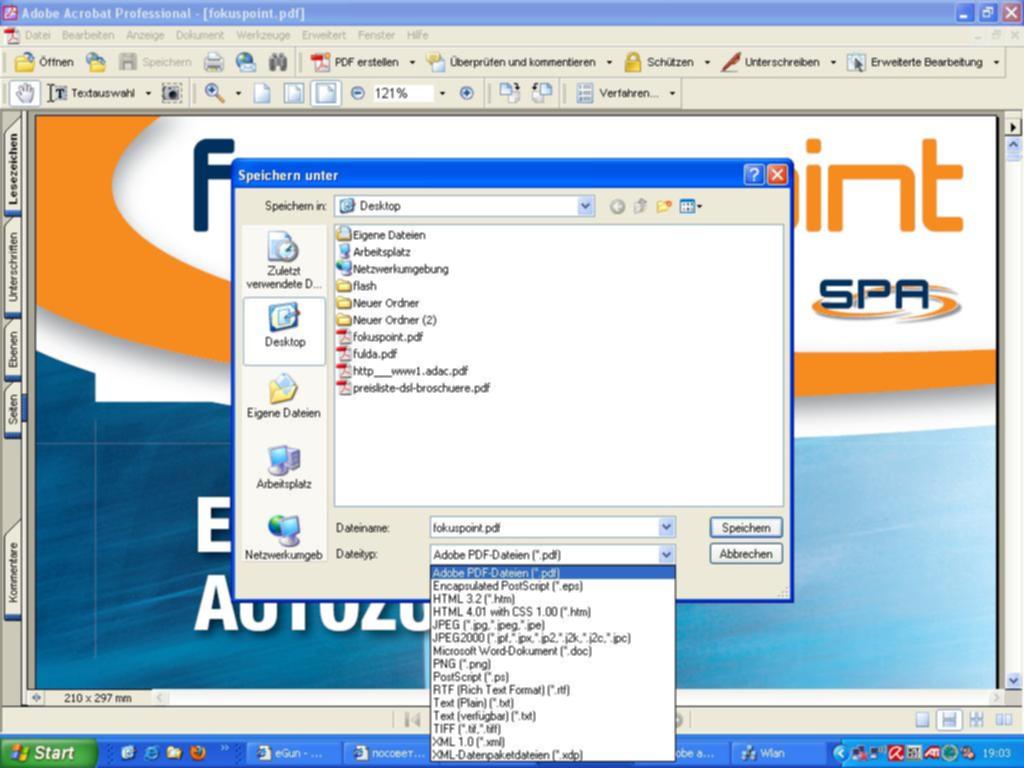Expand the 'Speichern in' location dropdown
Screen dimensions: 1024x768
[585, 206]
